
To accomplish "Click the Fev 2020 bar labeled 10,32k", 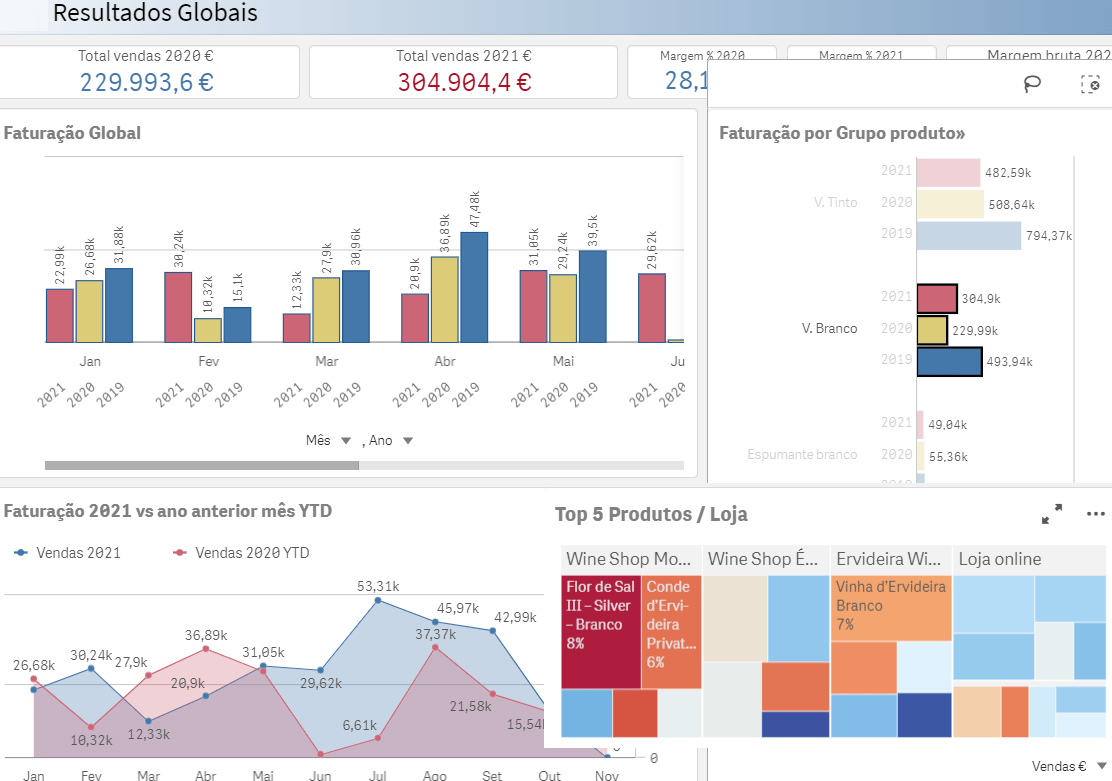I will pyautogui.click(x=208, y=331).
